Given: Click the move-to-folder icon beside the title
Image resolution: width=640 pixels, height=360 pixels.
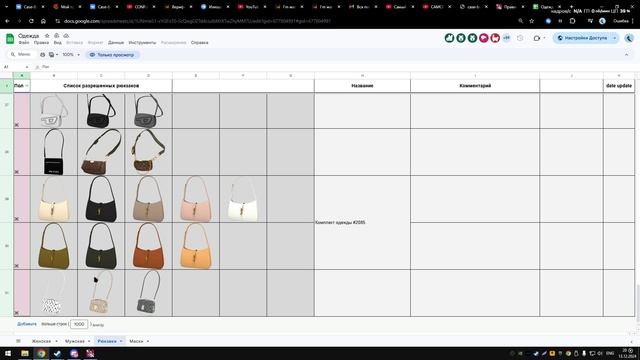Looking at the screenshot, I should (x=57, y=36).
